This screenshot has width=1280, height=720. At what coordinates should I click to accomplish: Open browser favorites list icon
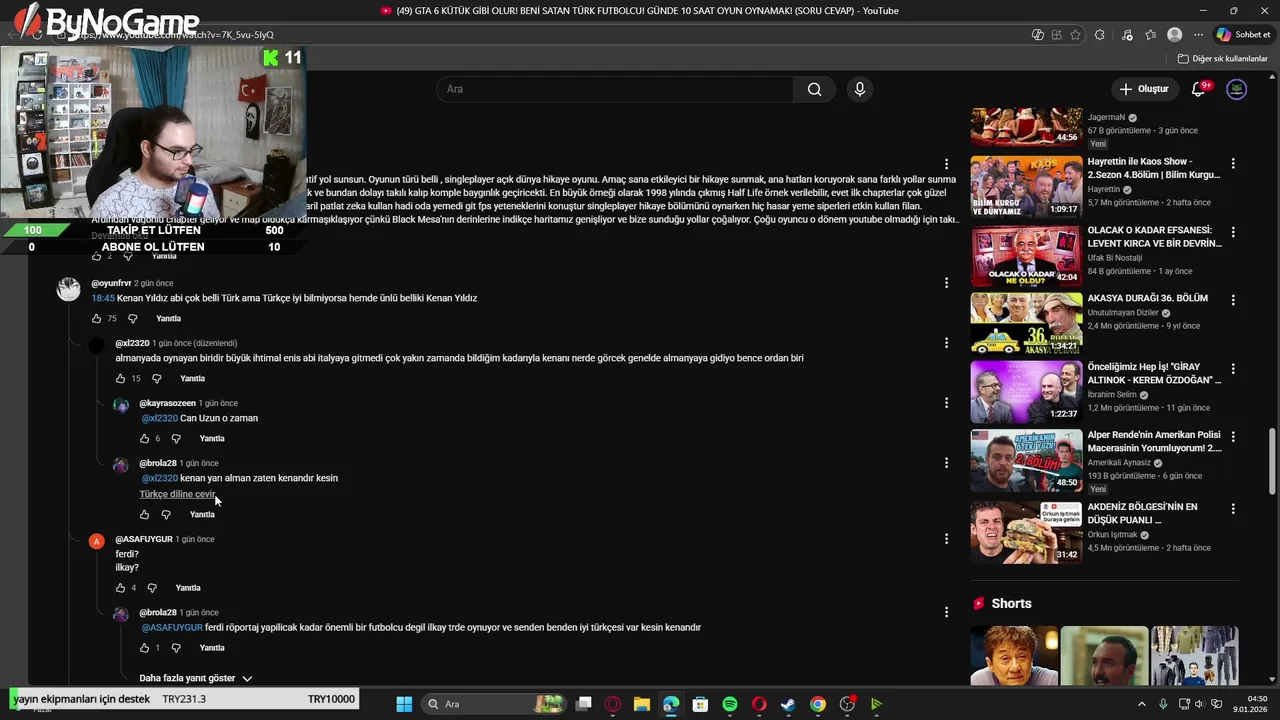1151,35
